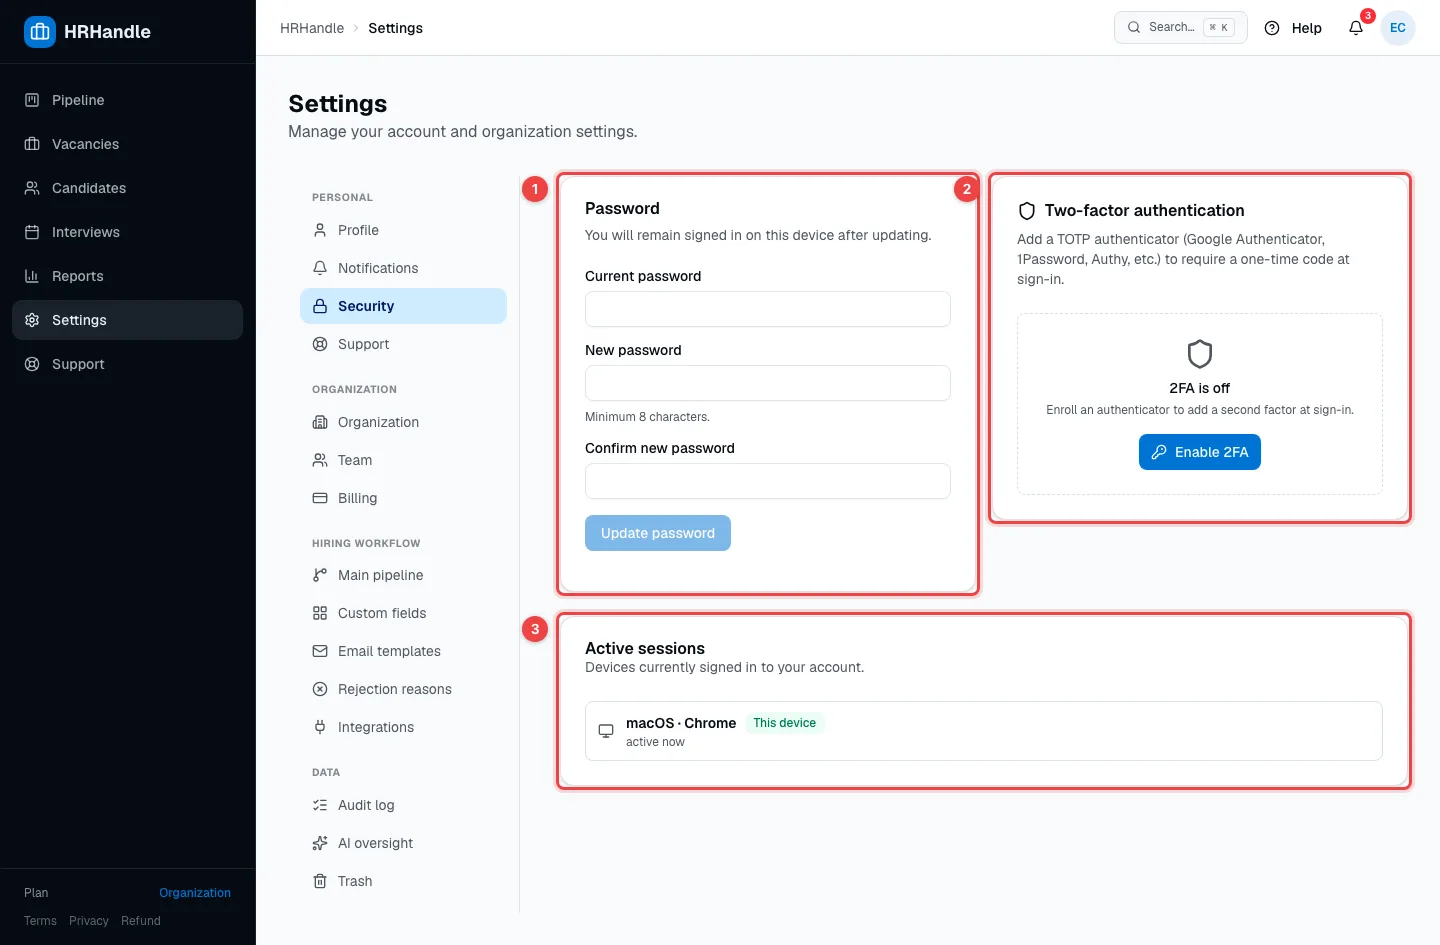Click the Integrations plug icon

pos(320,727)
